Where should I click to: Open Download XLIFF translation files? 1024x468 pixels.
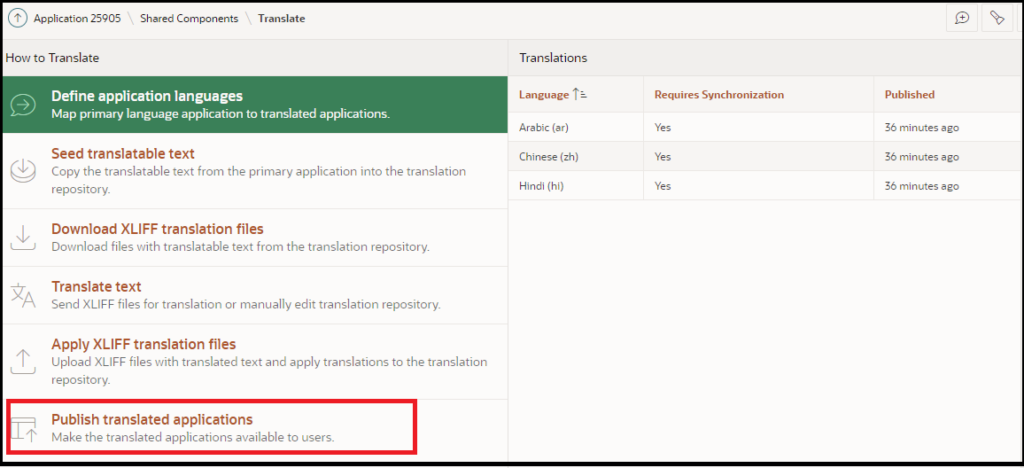(x=157, y=229)
